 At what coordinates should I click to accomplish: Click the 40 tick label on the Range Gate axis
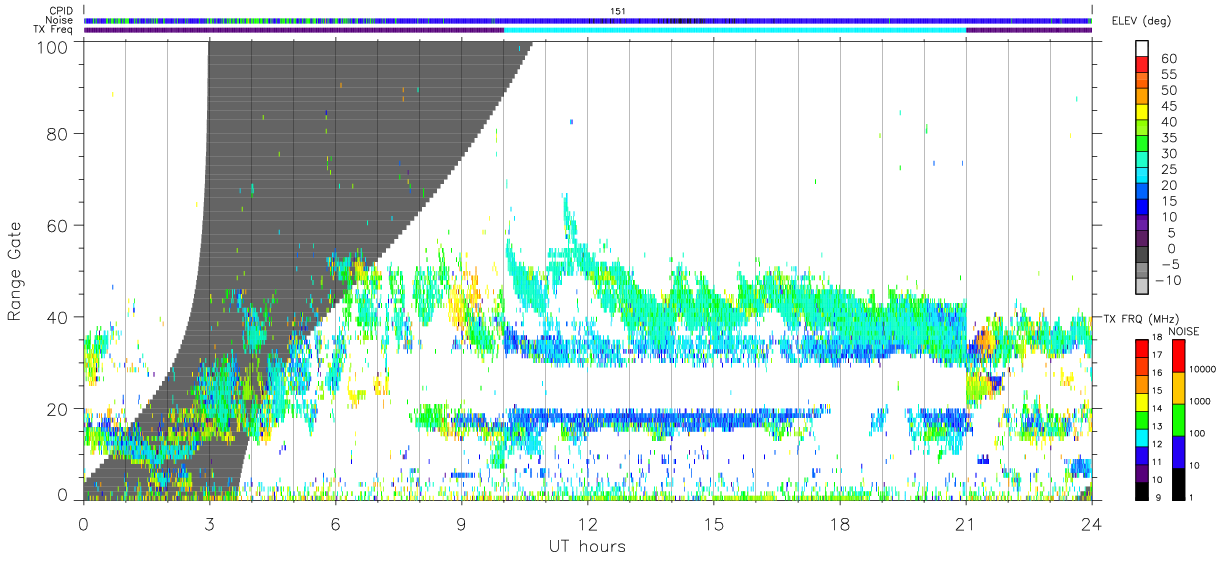pos(58,317)
